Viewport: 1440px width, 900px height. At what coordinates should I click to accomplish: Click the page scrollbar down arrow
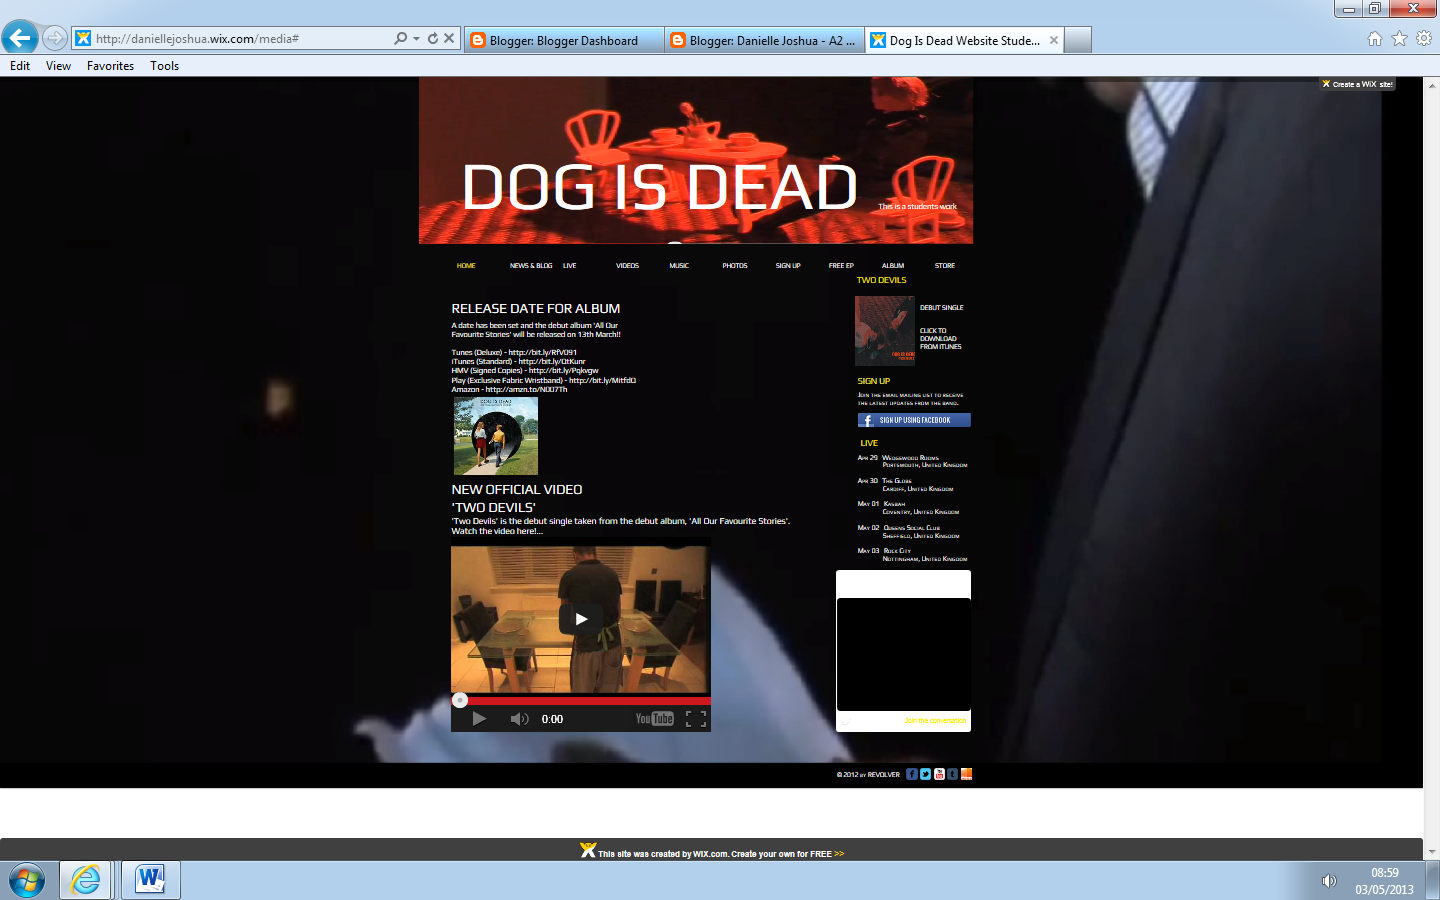point(1431,852)
